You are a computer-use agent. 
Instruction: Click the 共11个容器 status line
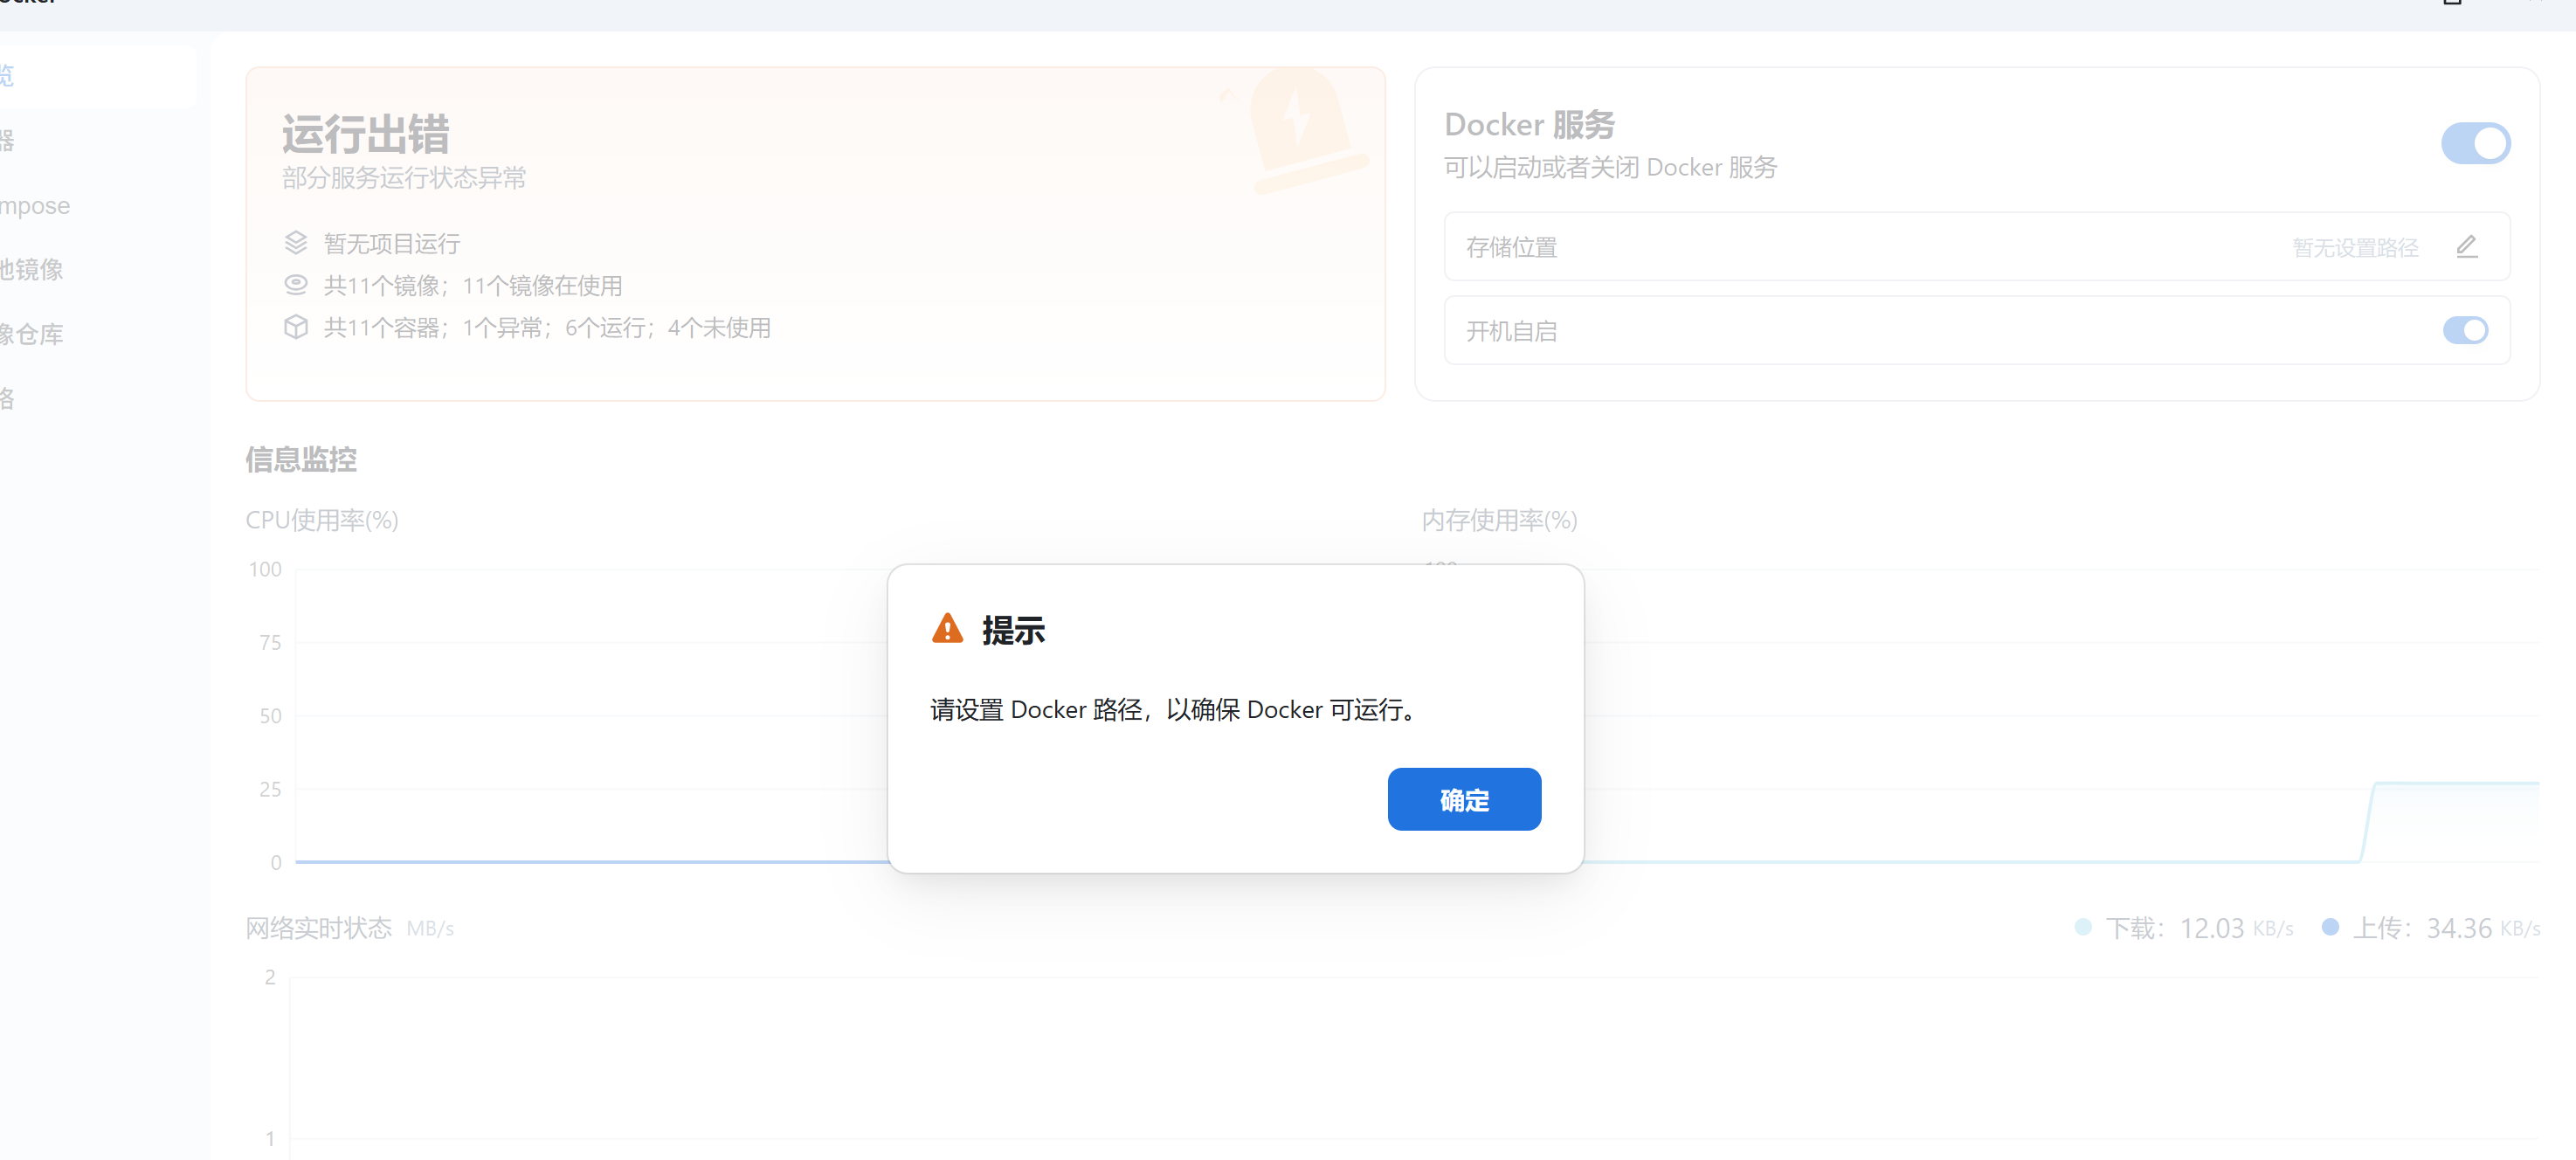click(547, 328)
